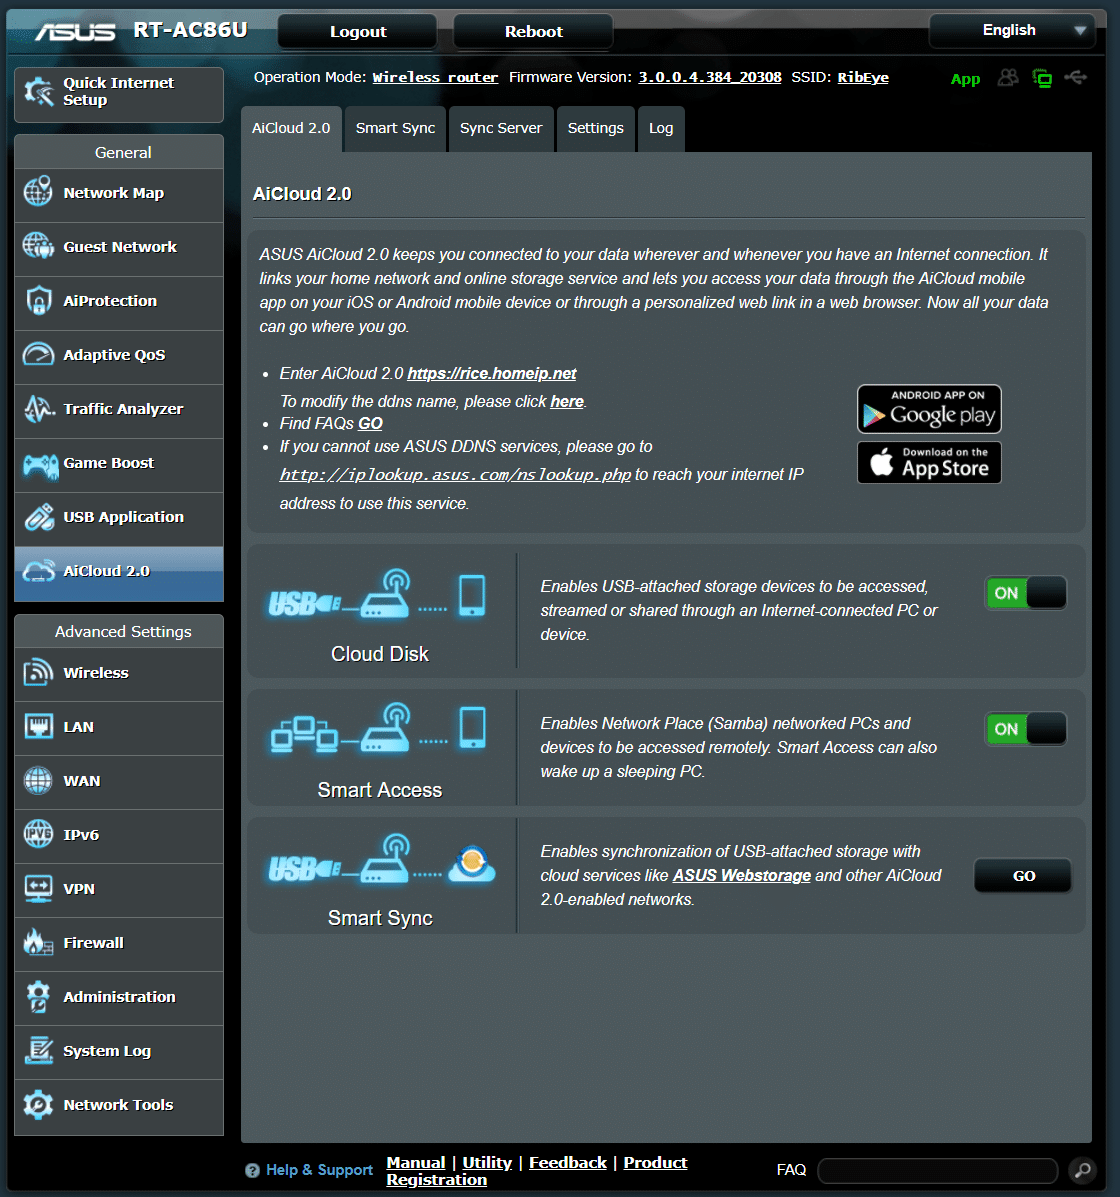Turn off the Smart Access switch
The image size is (1120, 1197).
tap(1025, 728)
